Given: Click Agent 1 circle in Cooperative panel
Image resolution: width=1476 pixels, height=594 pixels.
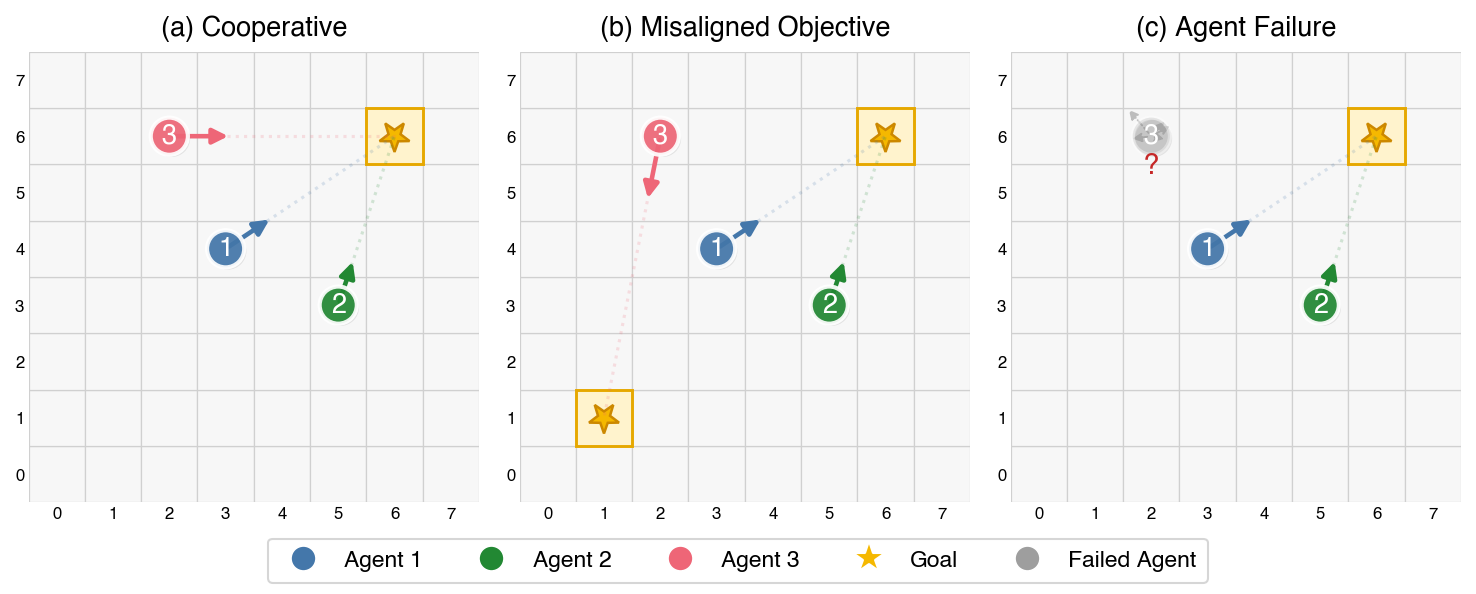Looking at the screenshot, I should (226, 248).
